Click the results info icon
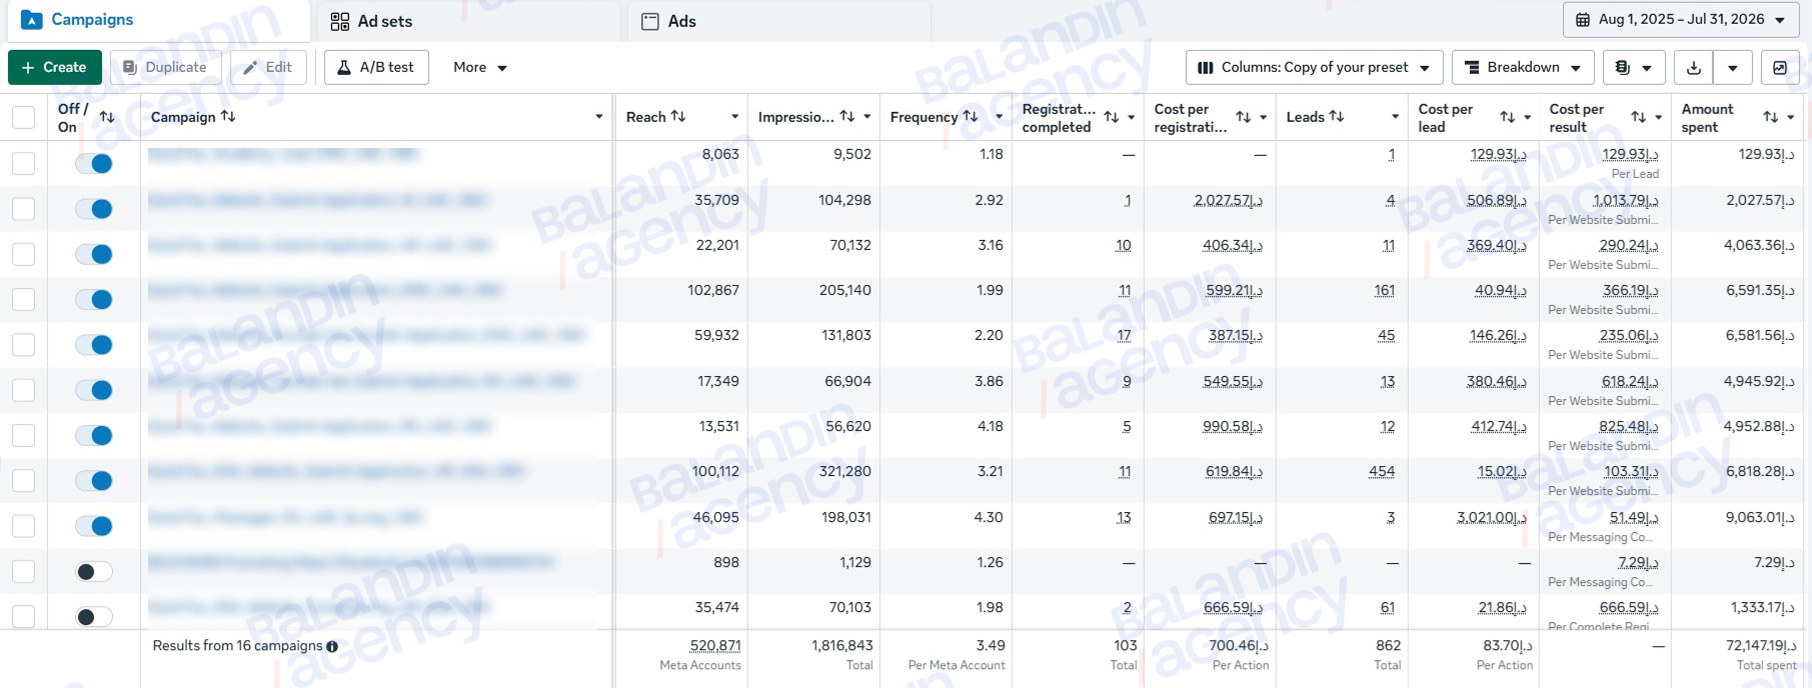The width and height of the screenshot is (1812, 688). [332, 646]
